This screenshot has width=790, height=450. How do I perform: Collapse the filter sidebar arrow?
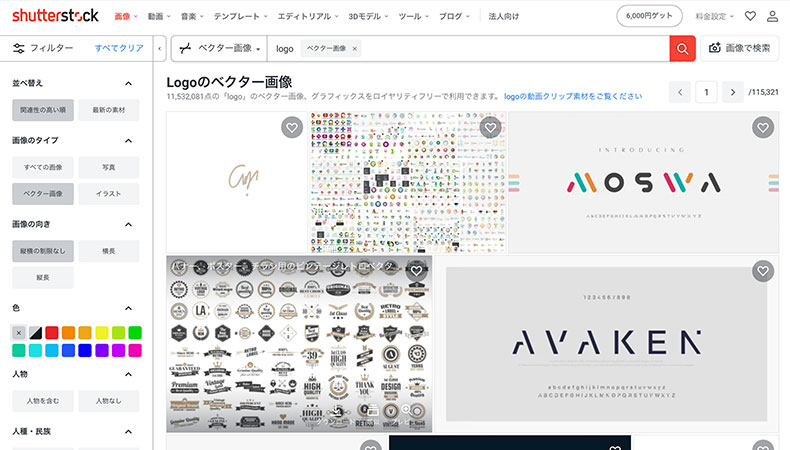tap(160, 48)
